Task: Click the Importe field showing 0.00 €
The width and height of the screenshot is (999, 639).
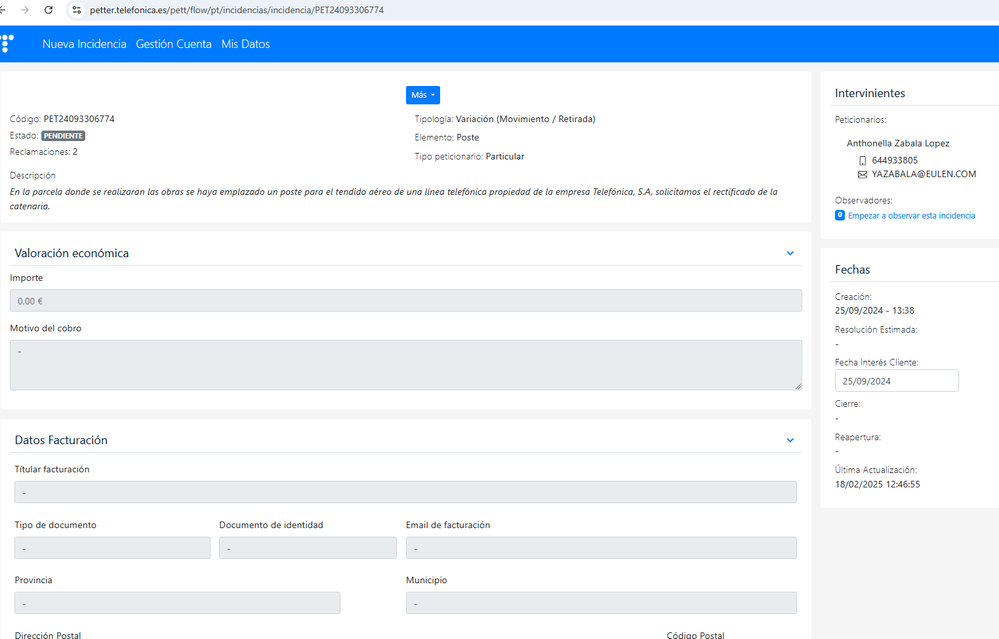Action: click(x=405, y=301)
